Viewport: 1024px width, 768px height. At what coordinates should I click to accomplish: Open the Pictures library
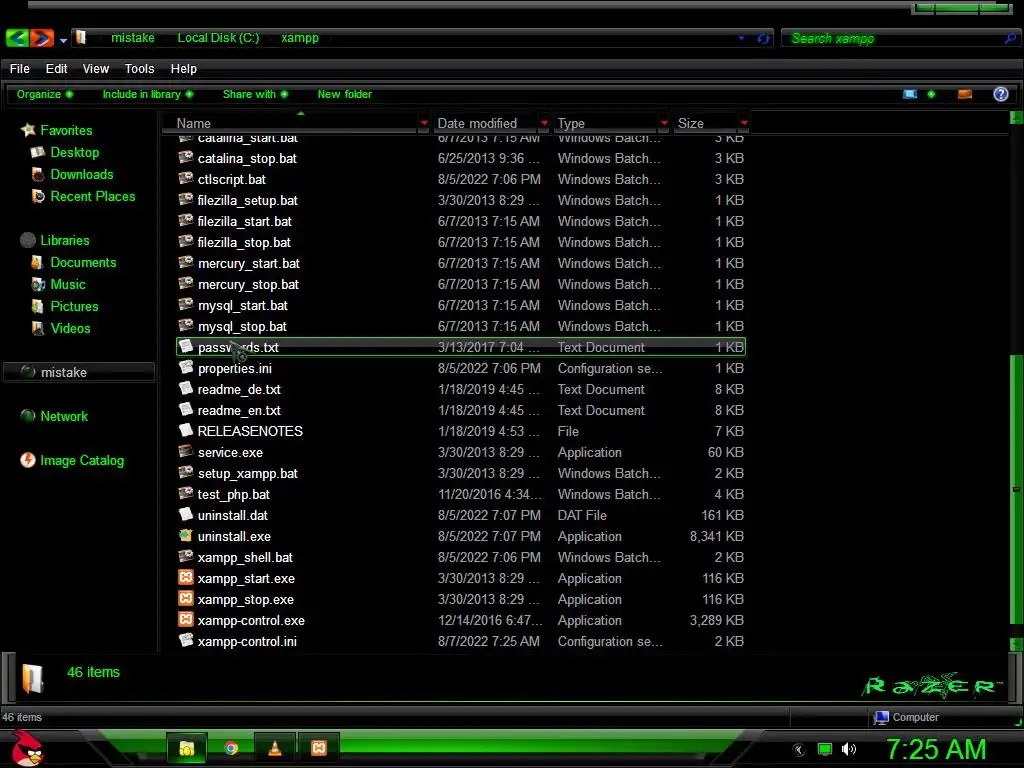tap(74, 306)
